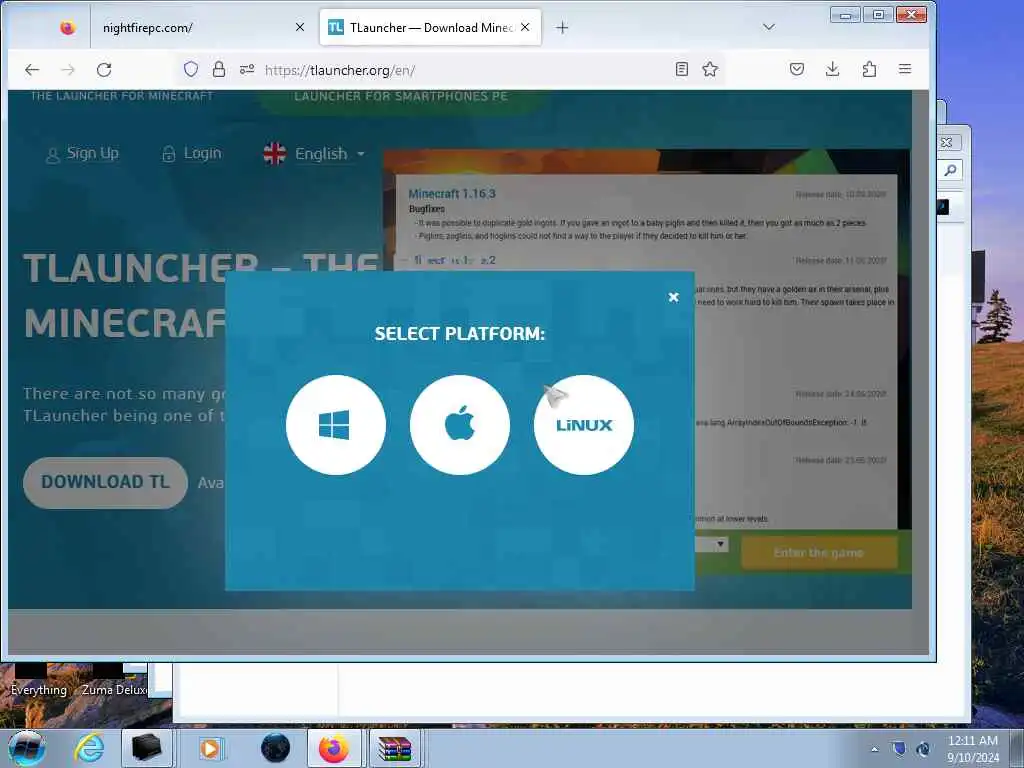The image size is (1024, 768).
Task: Open the Minecraft 1.16.3 changelog heading
Action: coord(452,193)
